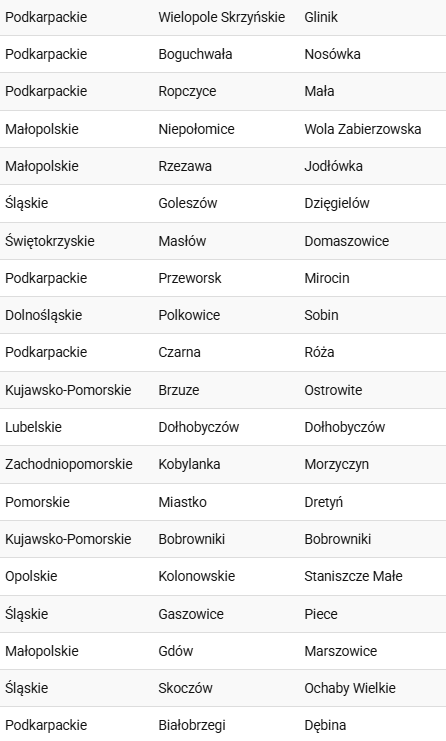
Task: Click the Wola Zabierzowska cell
Action: (x=362, y=129)
